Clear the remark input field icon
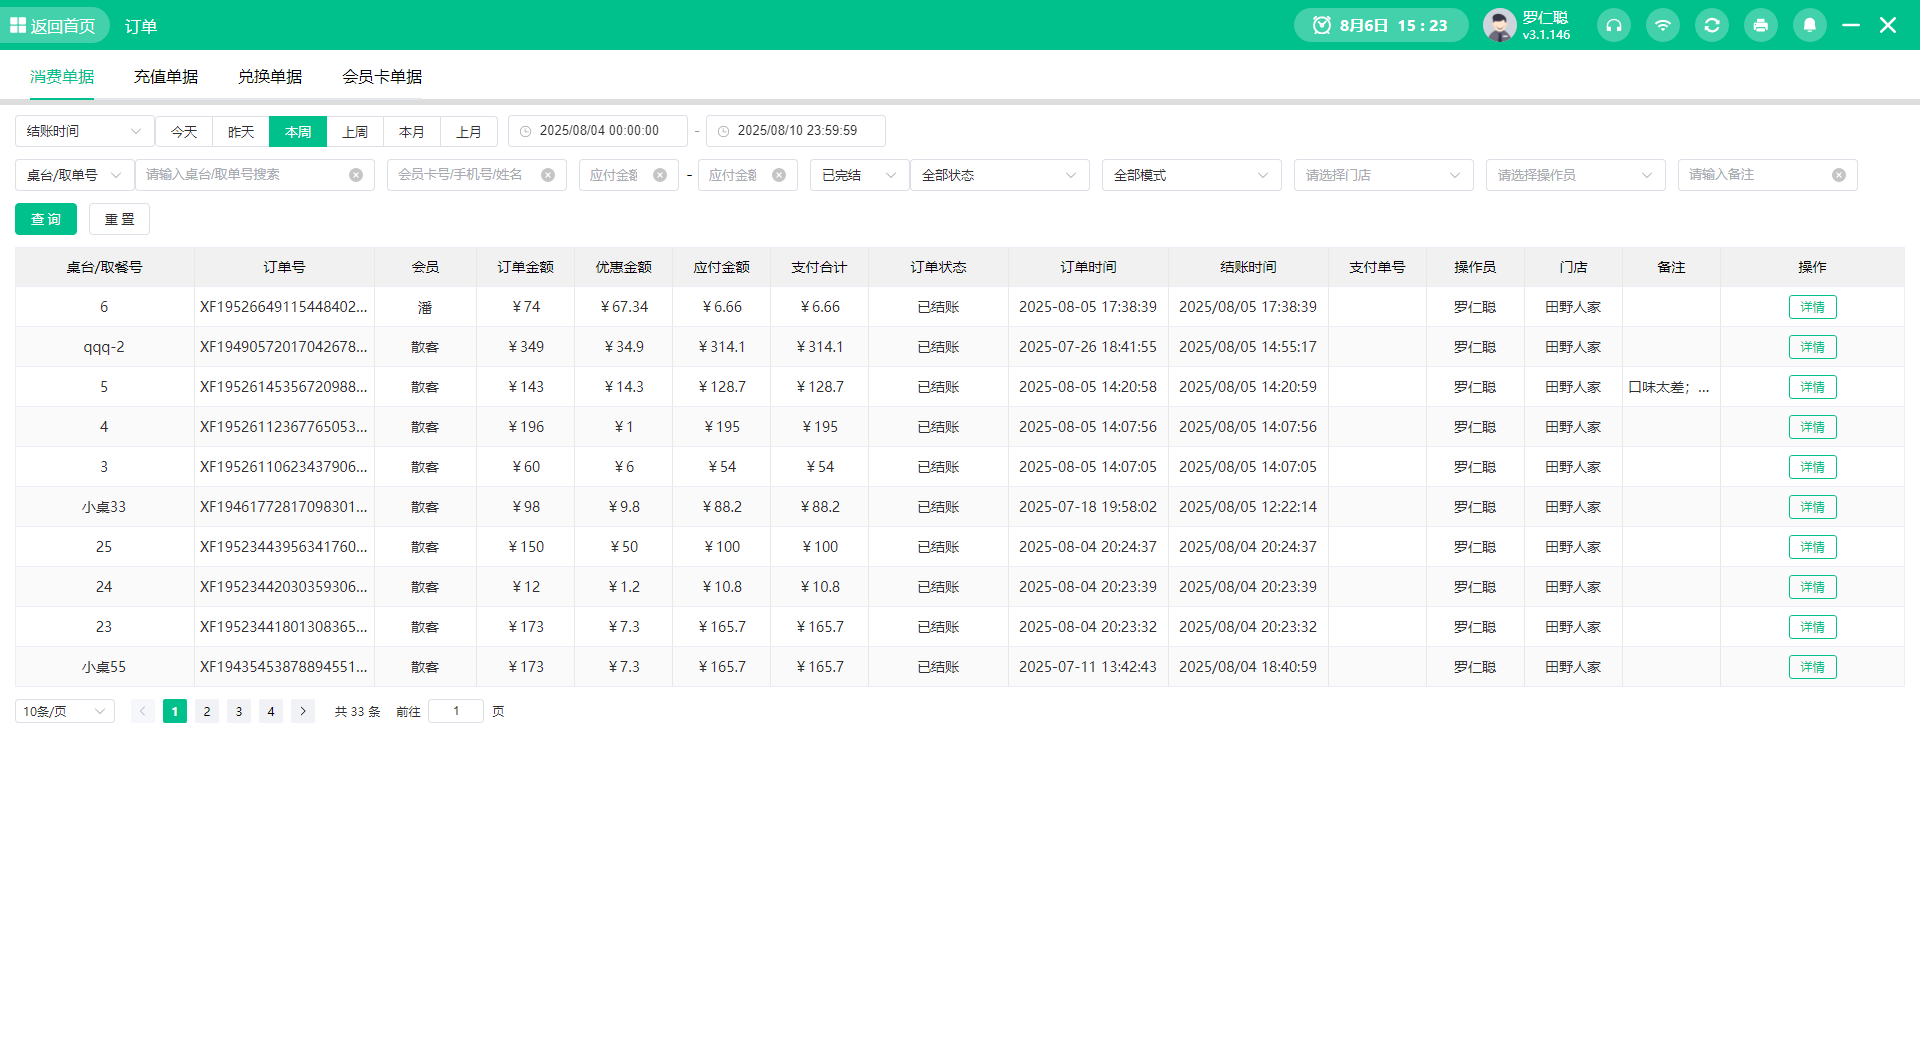This screenshot has width=1920, height=1040. [1838, 175]
